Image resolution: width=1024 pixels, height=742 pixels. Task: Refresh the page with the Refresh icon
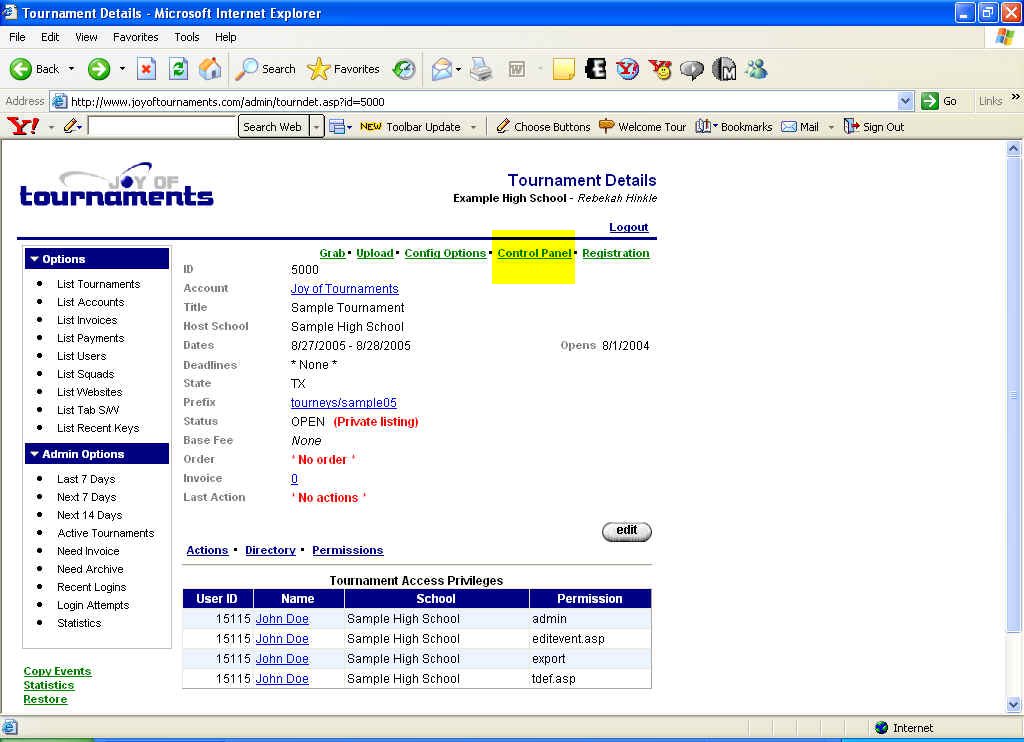click(x=178, y=69)
